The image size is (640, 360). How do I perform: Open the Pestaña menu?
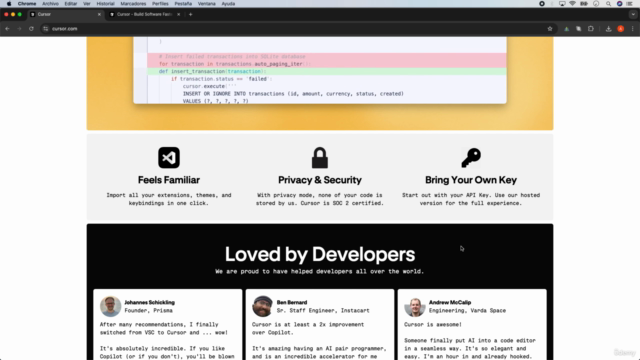(x=183, y=4)
